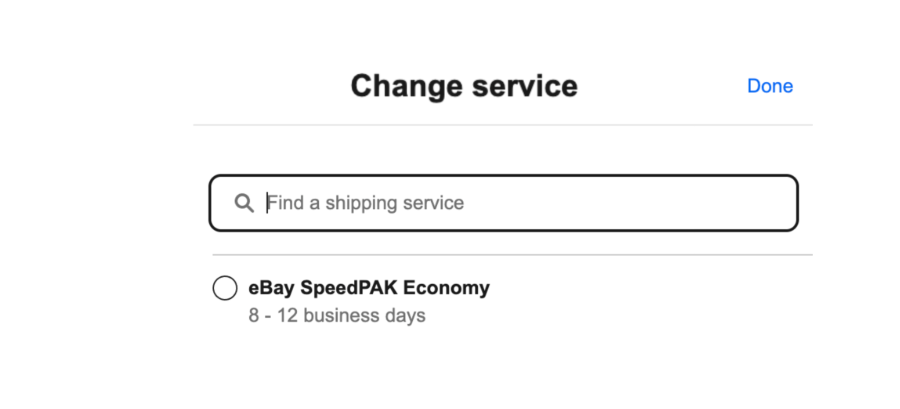Viewport: 900px width, 409px height.
Task: Click the magnifying glass search icon
Action: click(x=244, y=203)
